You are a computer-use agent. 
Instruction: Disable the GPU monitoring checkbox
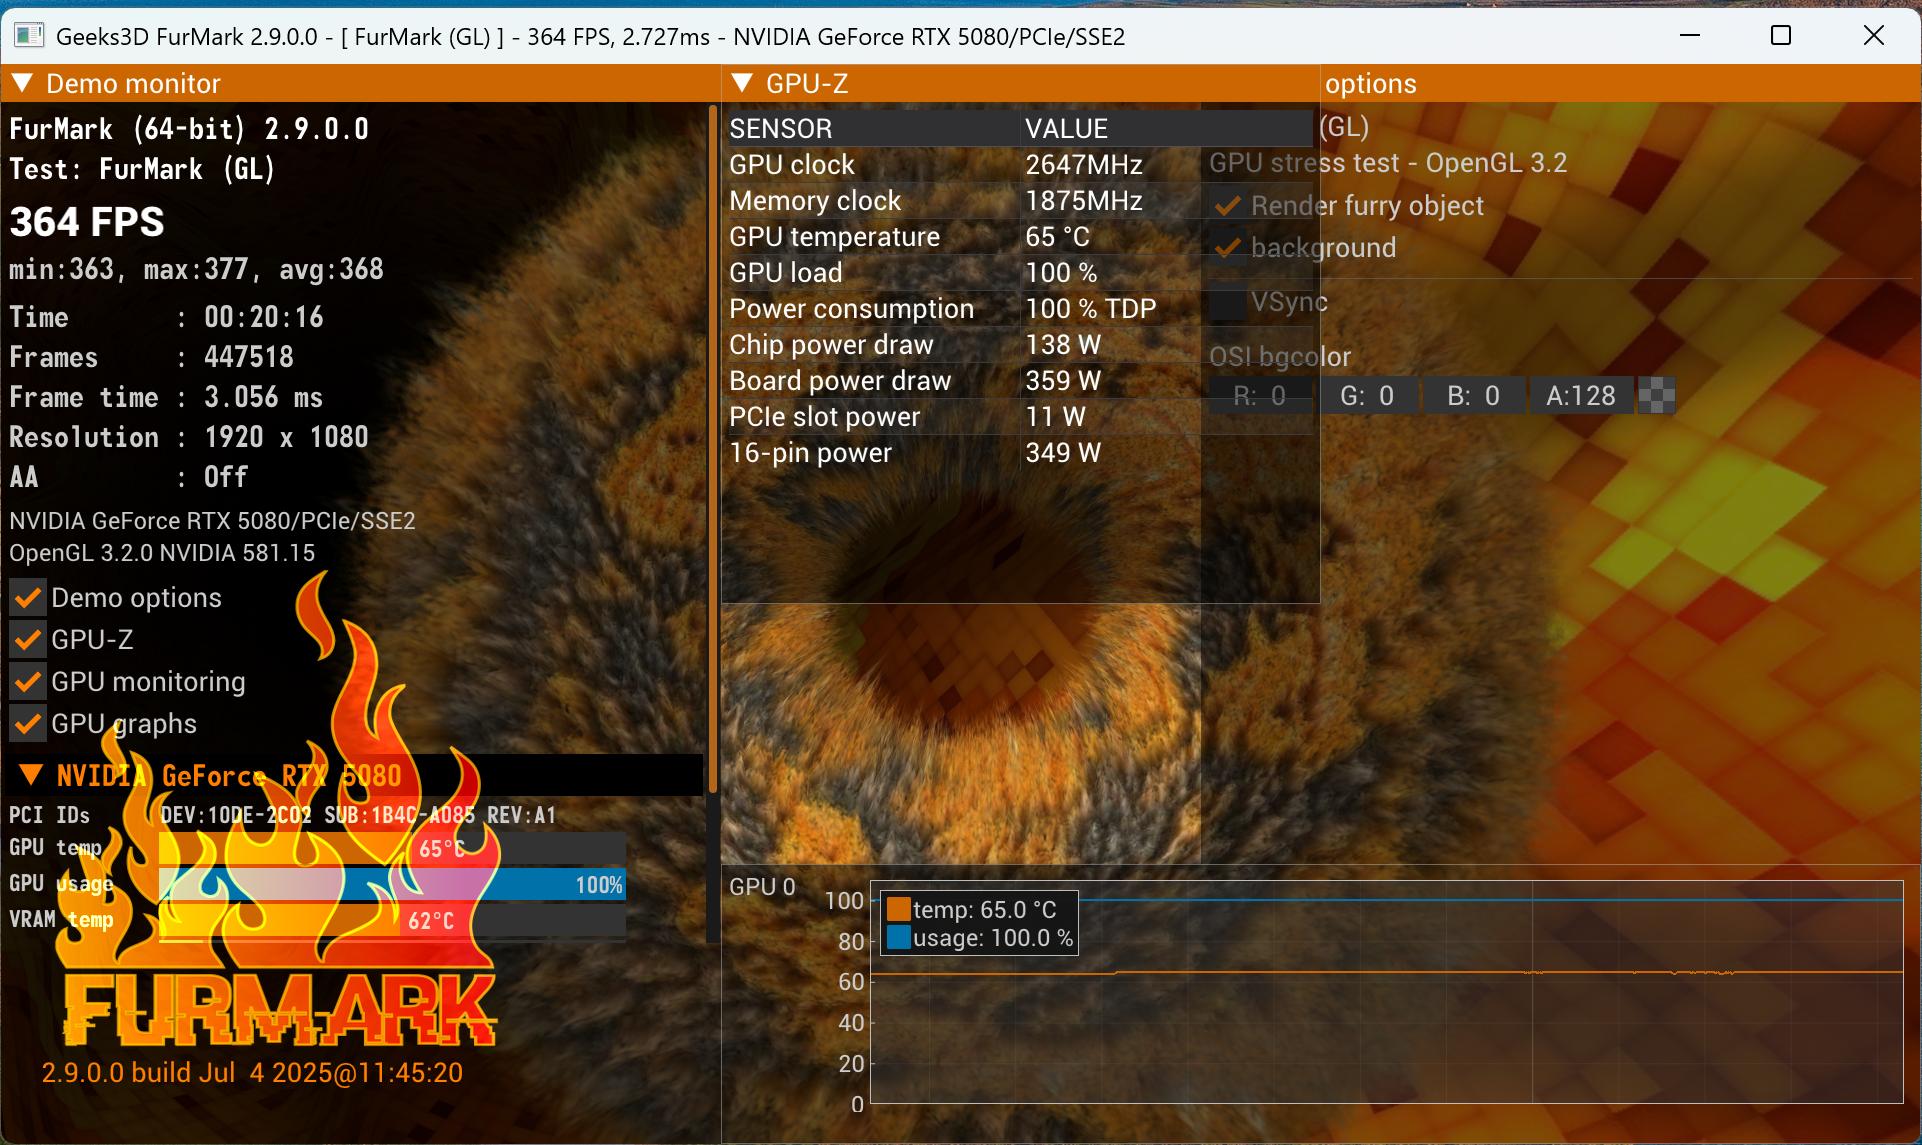tap(28, 682)
